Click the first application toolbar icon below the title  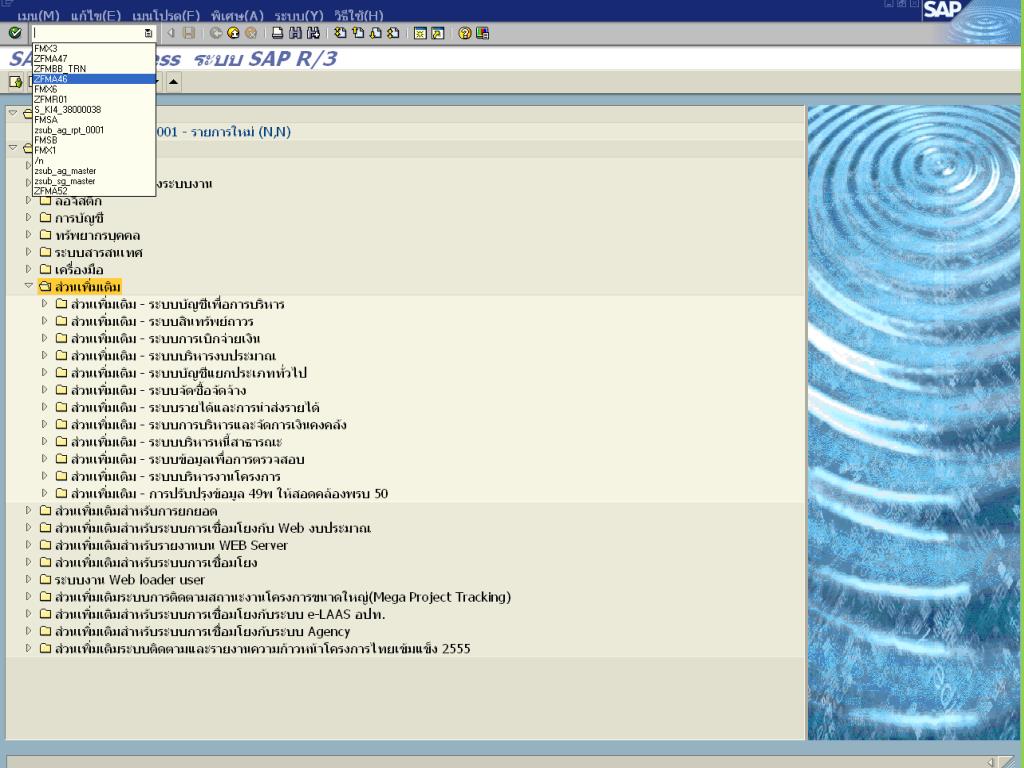click(16, 82)
